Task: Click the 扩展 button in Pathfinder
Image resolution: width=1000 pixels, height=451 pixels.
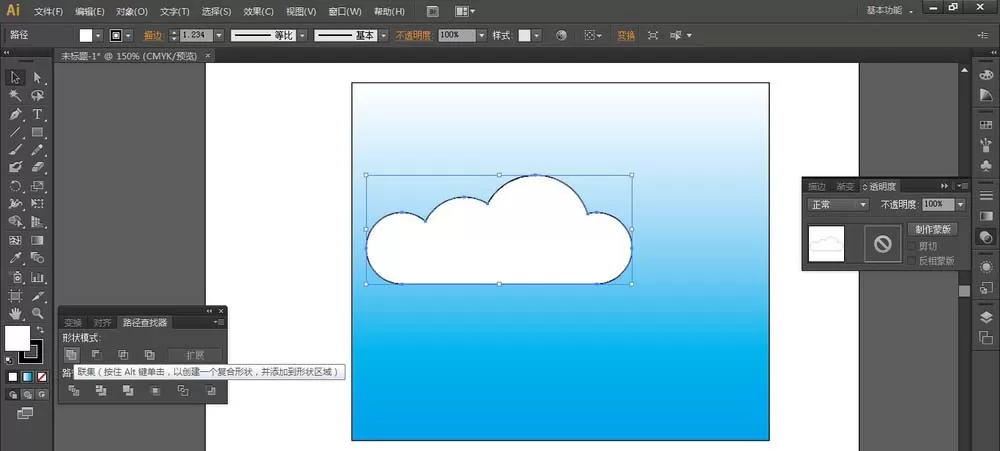Action: click(x=195, y=355)
